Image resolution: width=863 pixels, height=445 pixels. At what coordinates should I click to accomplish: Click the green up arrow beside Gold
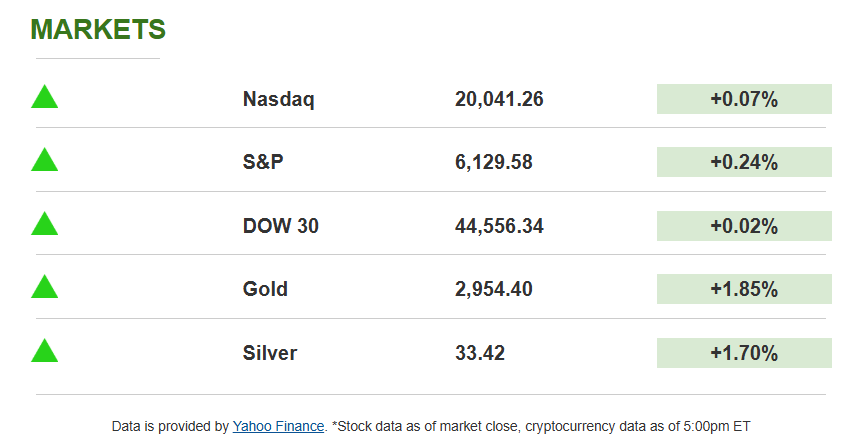pyautogui.click(x=45, y=288)
